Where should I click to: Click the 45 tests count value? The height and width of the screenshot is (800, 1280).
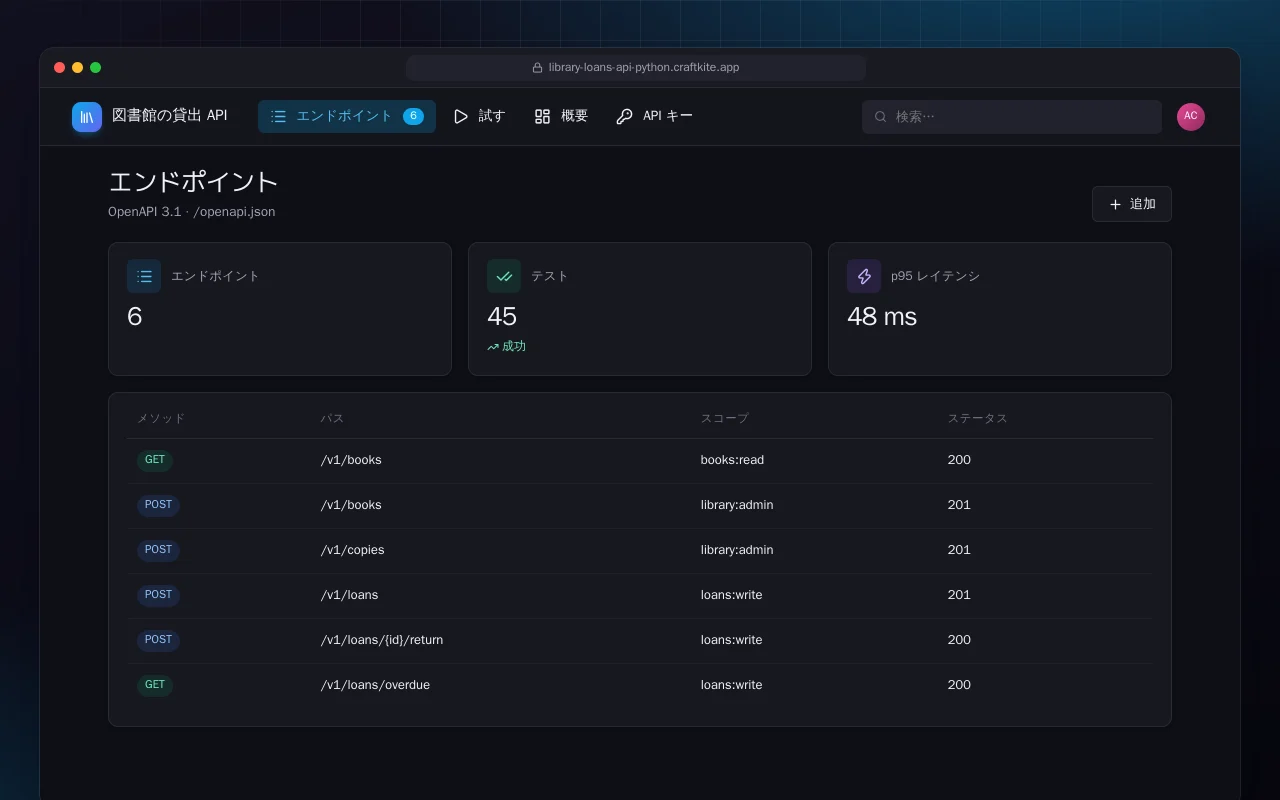pos(502,317)
